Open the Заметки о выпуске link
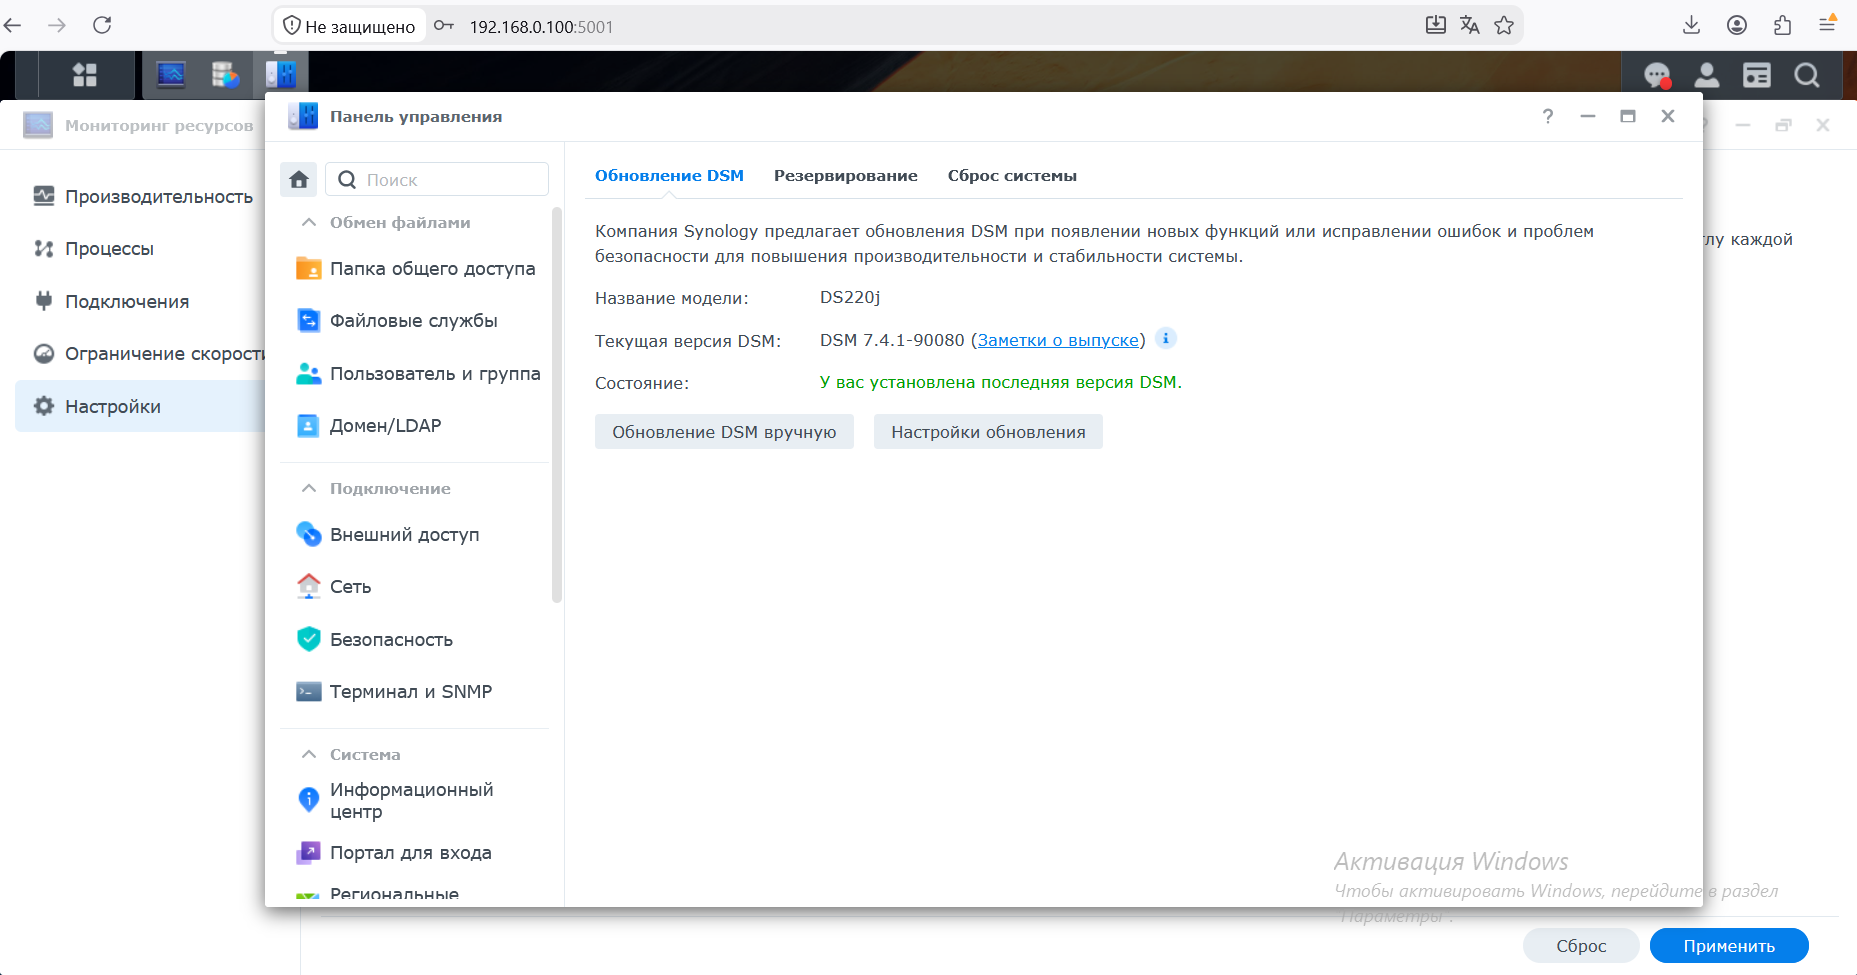Viewport: 1857px width, 975px height. (x=1058, y=340)
